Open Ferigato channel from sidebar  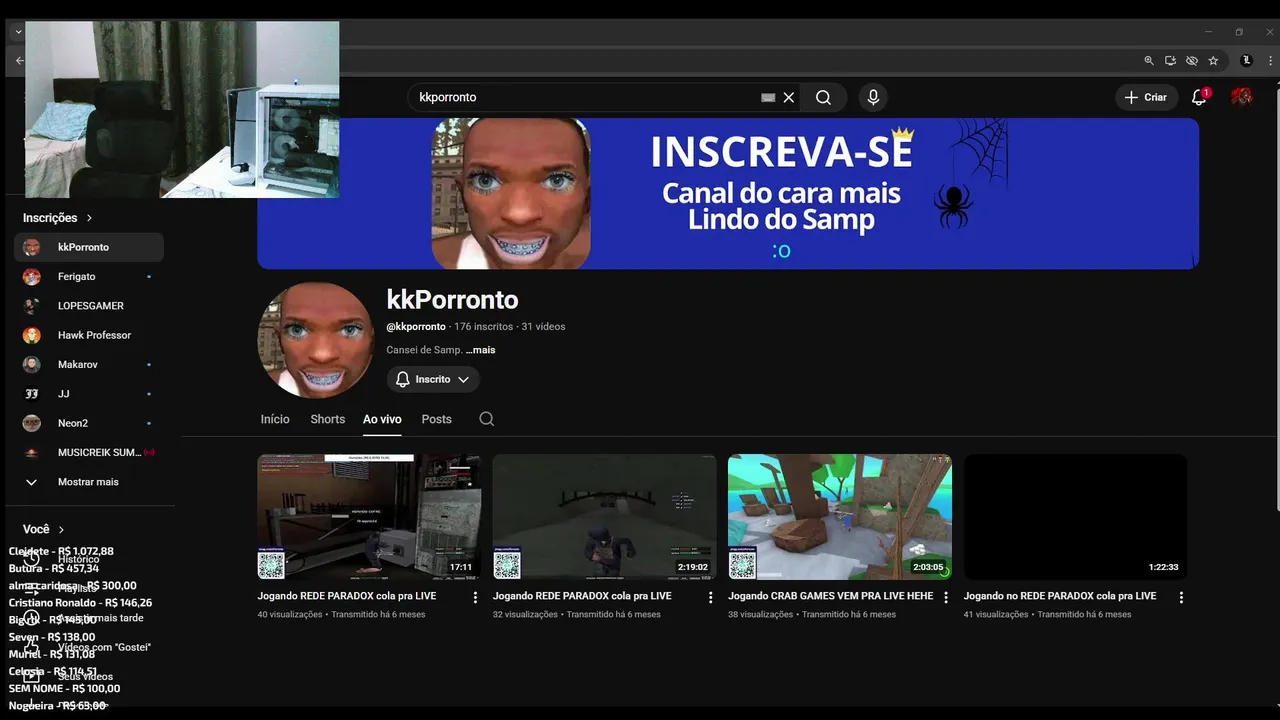[89, 276]
